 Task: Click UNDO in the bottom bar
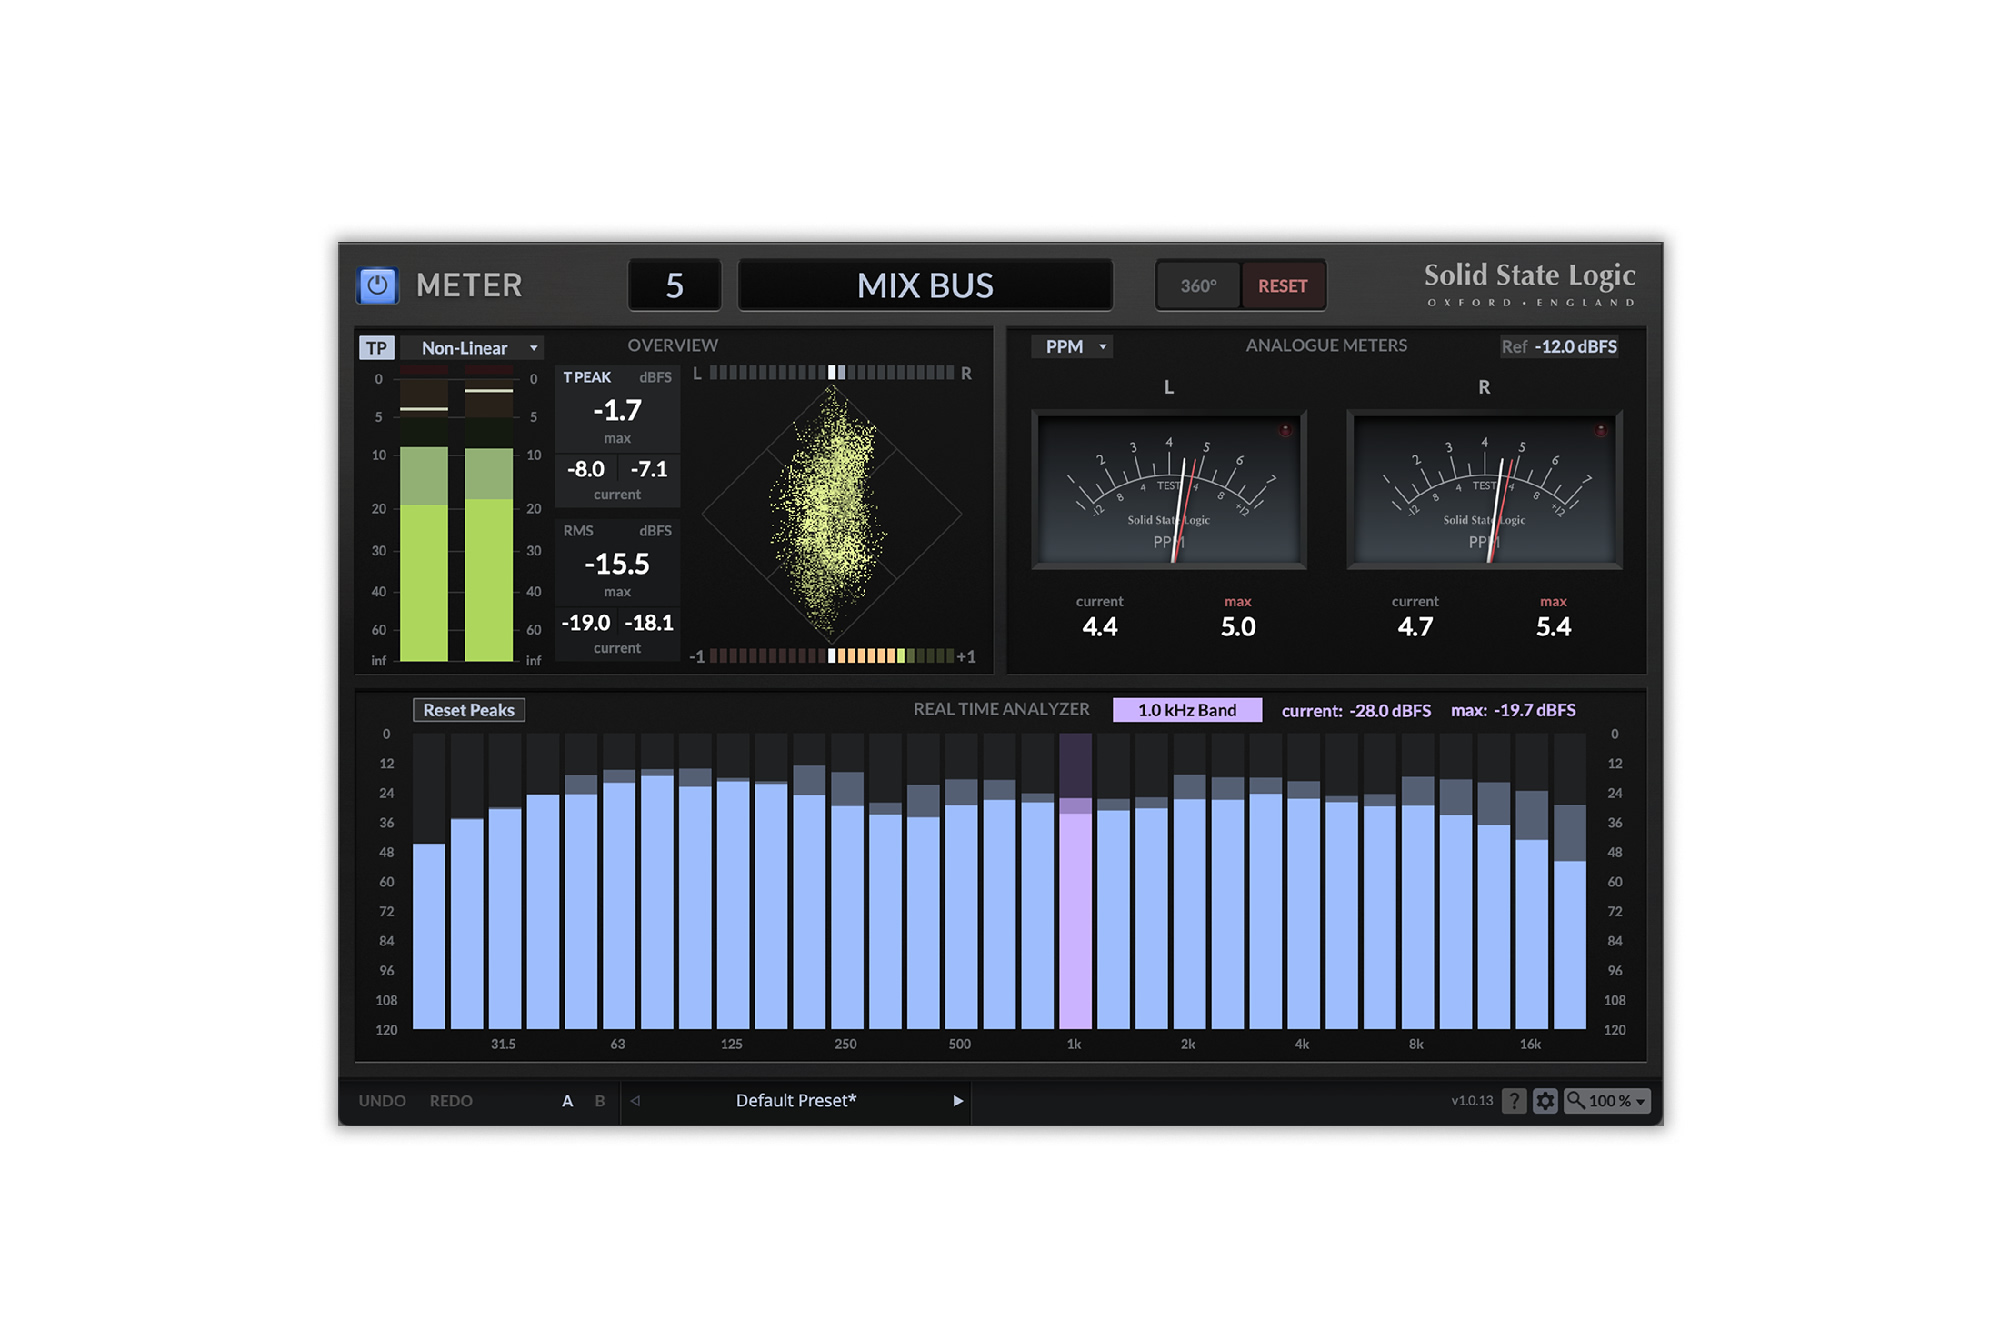(383, 1100)
